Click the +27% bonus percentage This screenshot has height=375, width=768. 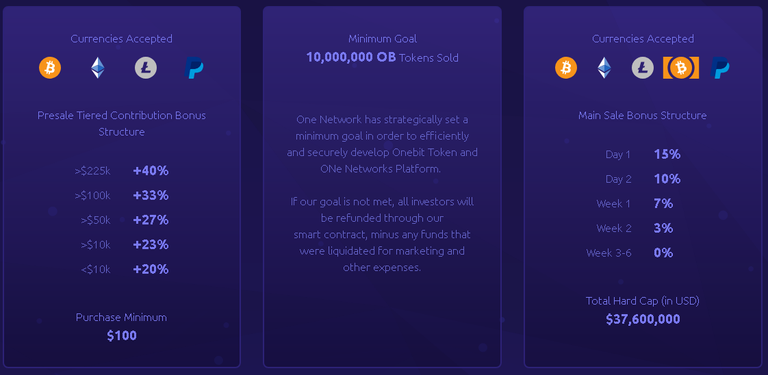(151, 220)
